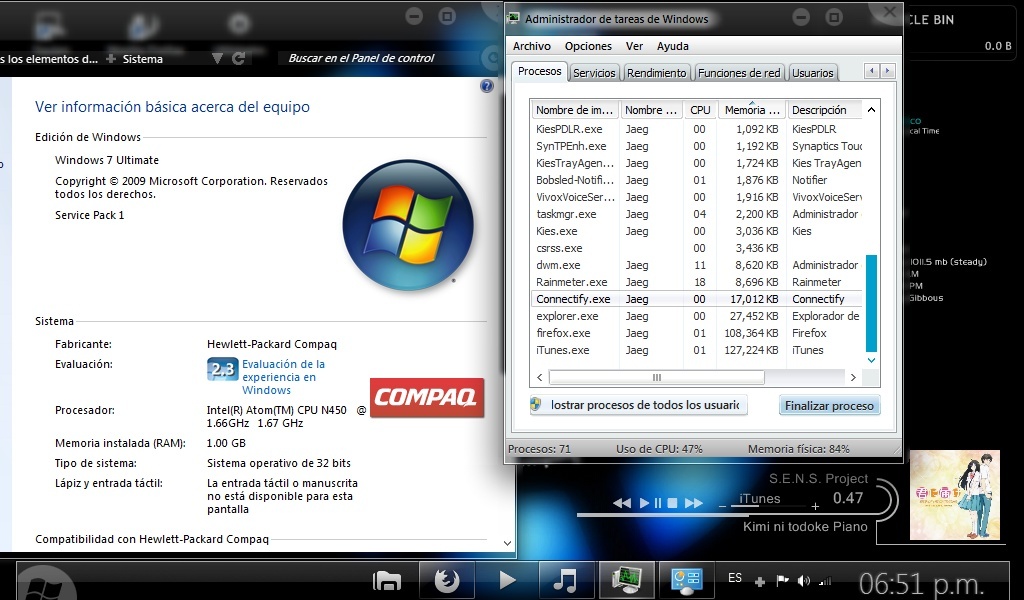Refresh the Control Panel address bar

(x=239, y=59)
